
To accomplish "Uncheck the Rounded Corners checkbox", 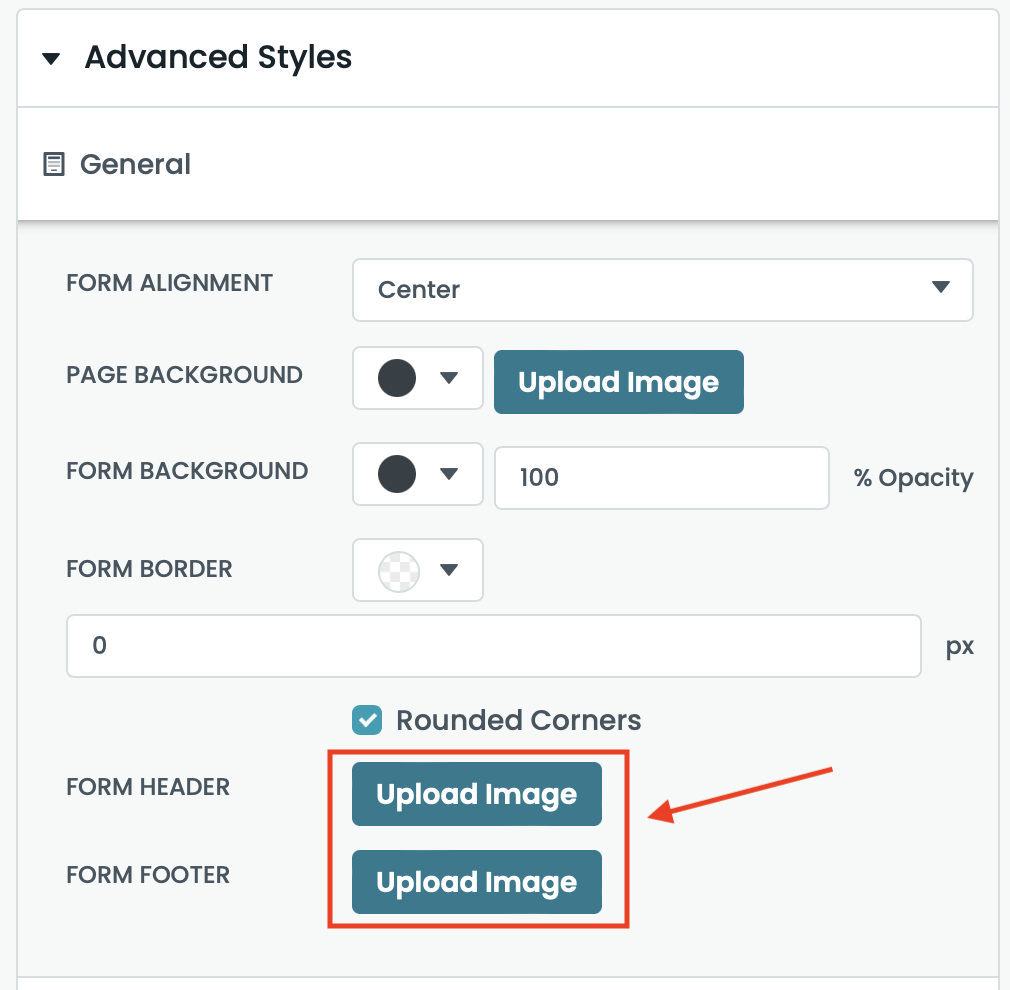I will [368, 720].
